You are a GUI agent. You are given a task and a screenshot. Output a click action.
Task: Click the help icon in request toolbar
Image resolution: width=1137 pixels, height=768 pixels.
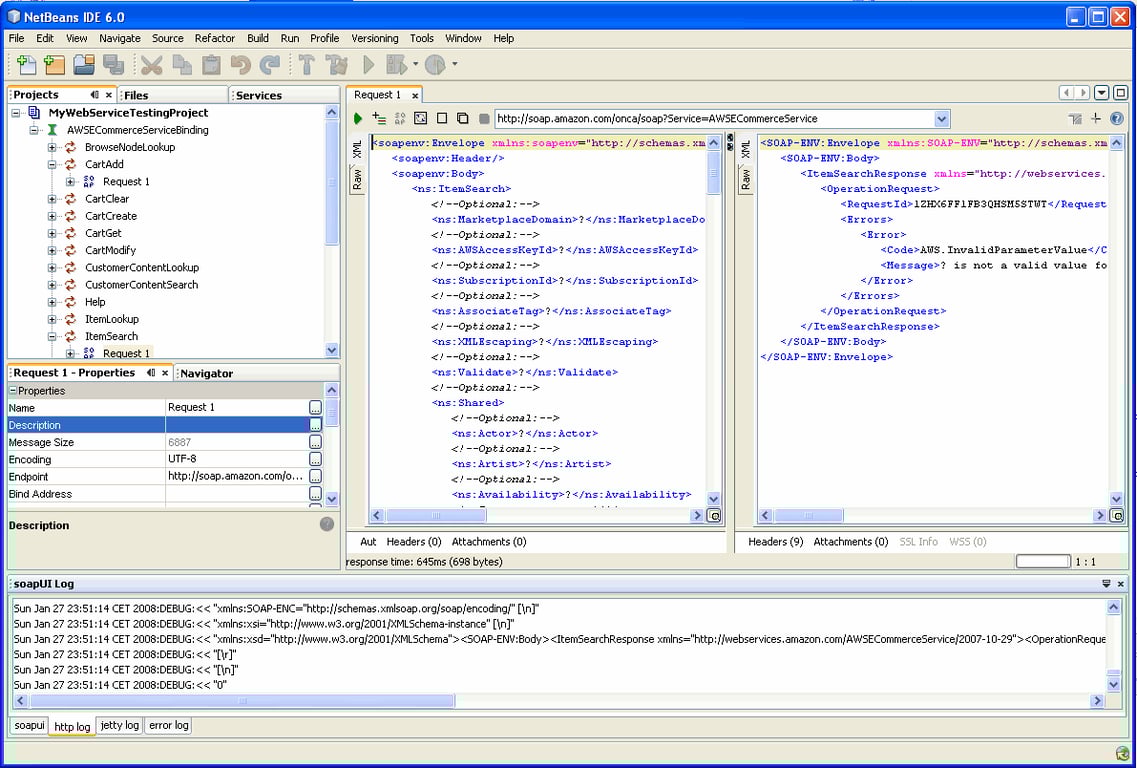point(1117,118)
